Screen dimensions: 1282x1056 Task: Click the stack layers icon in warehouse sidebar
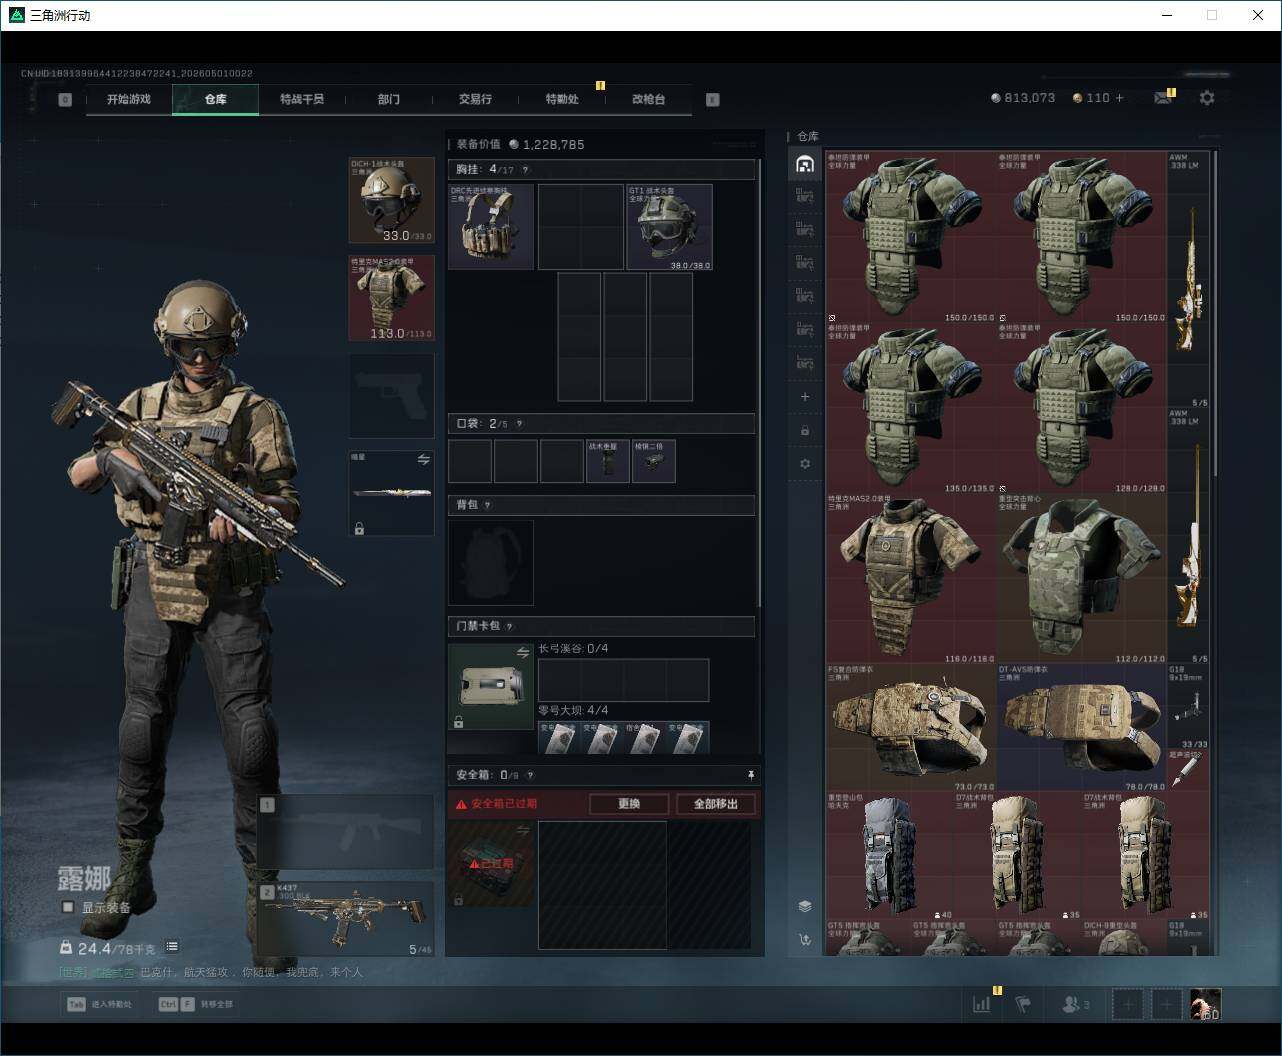(805, 906)
